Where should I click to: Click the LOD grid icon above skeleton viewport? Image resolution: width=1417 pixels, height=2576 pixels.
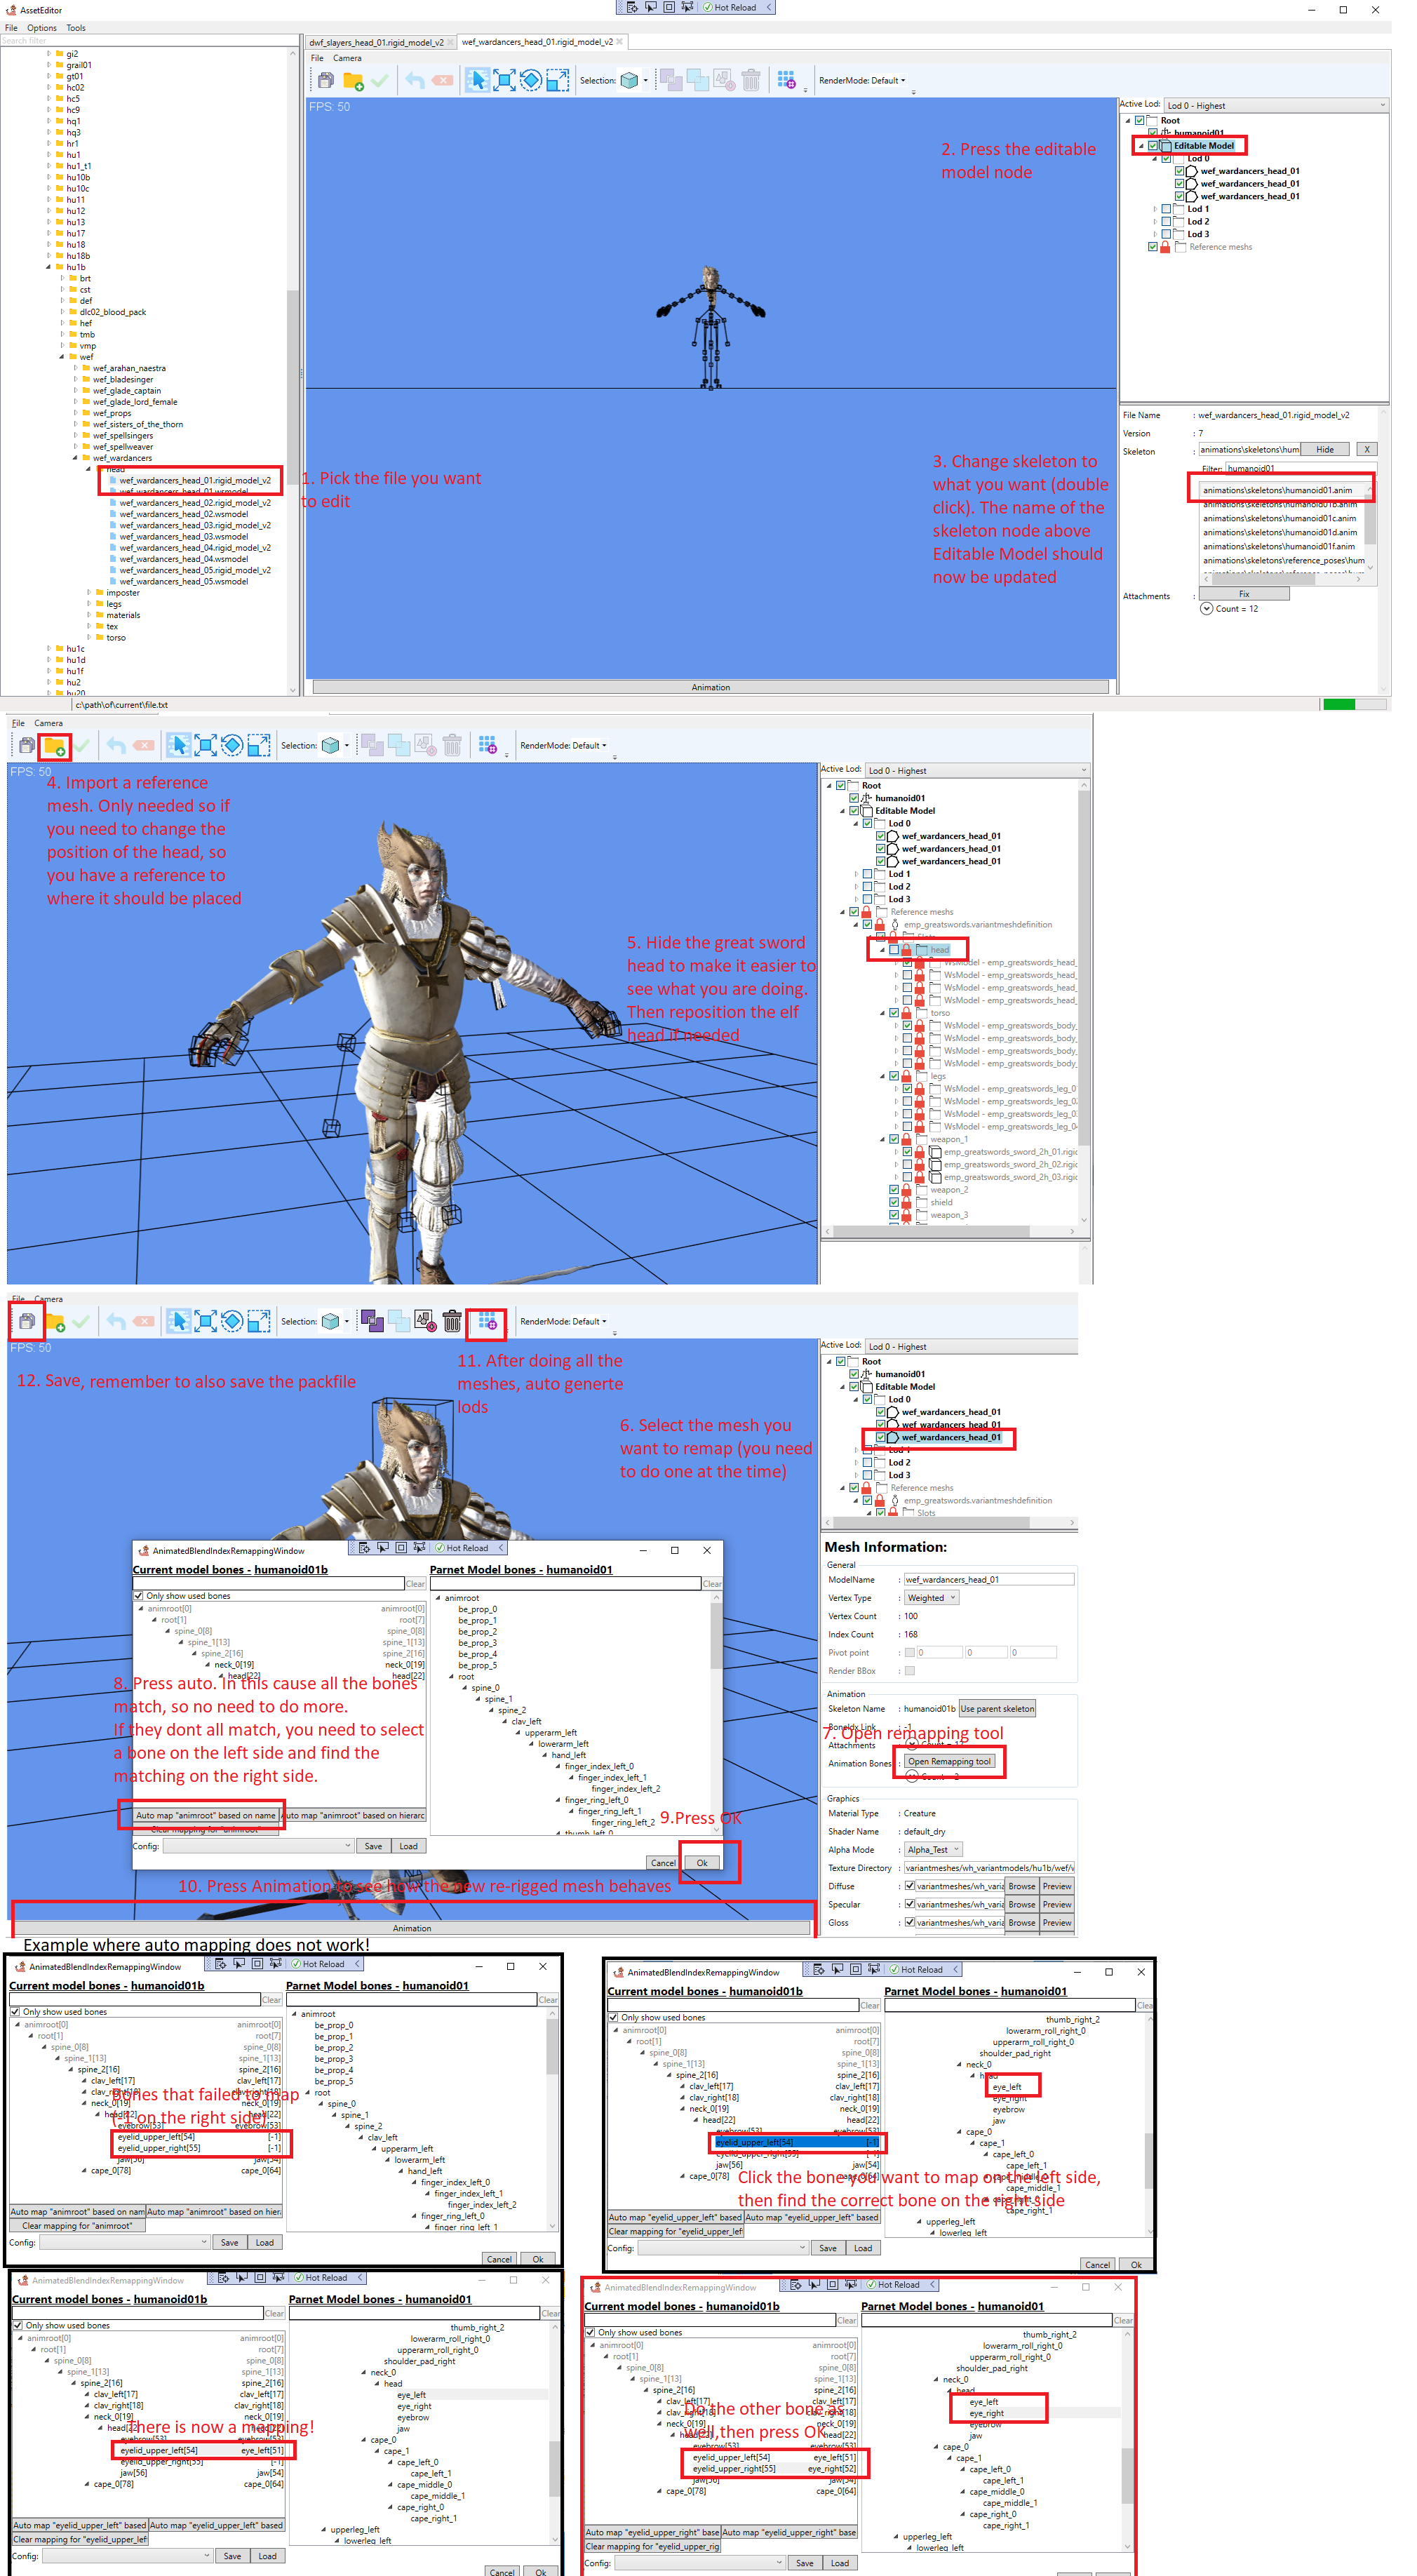pyautogui.click(x=787, y=80)
